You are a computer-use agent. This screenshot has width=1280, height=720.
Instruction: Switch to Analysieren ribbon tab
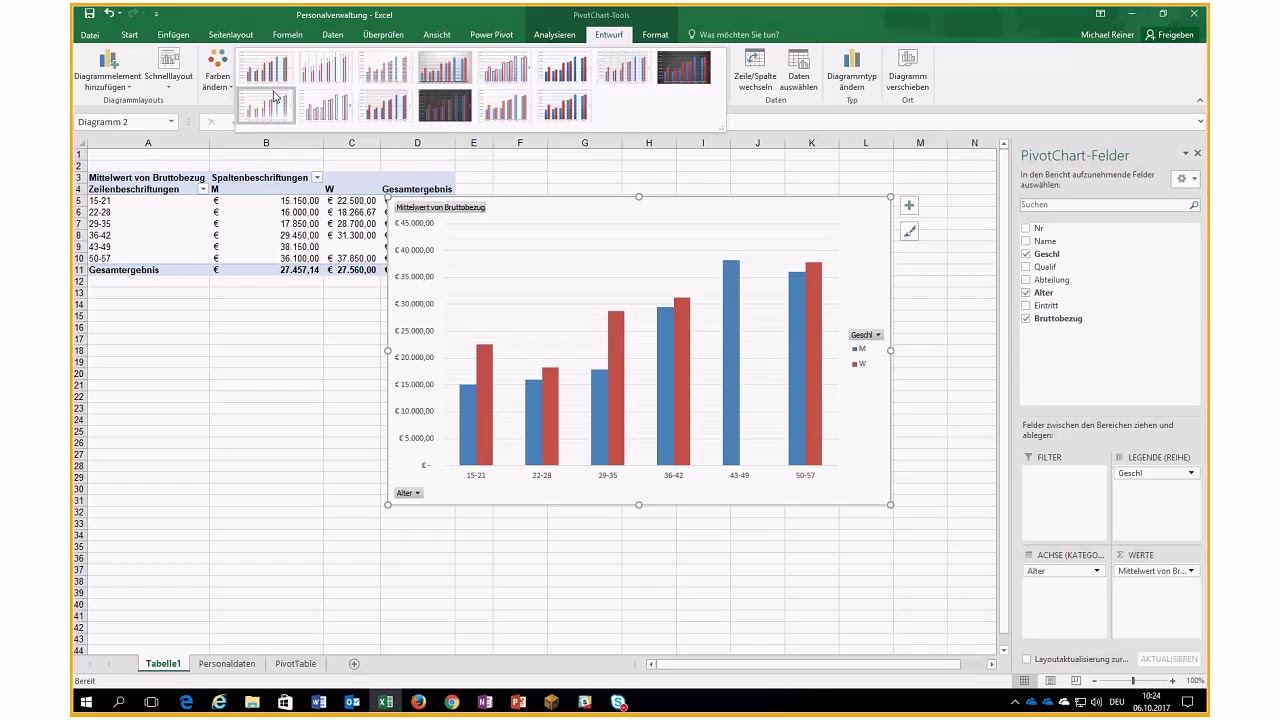pyautogui.click(x=554, y=35)
